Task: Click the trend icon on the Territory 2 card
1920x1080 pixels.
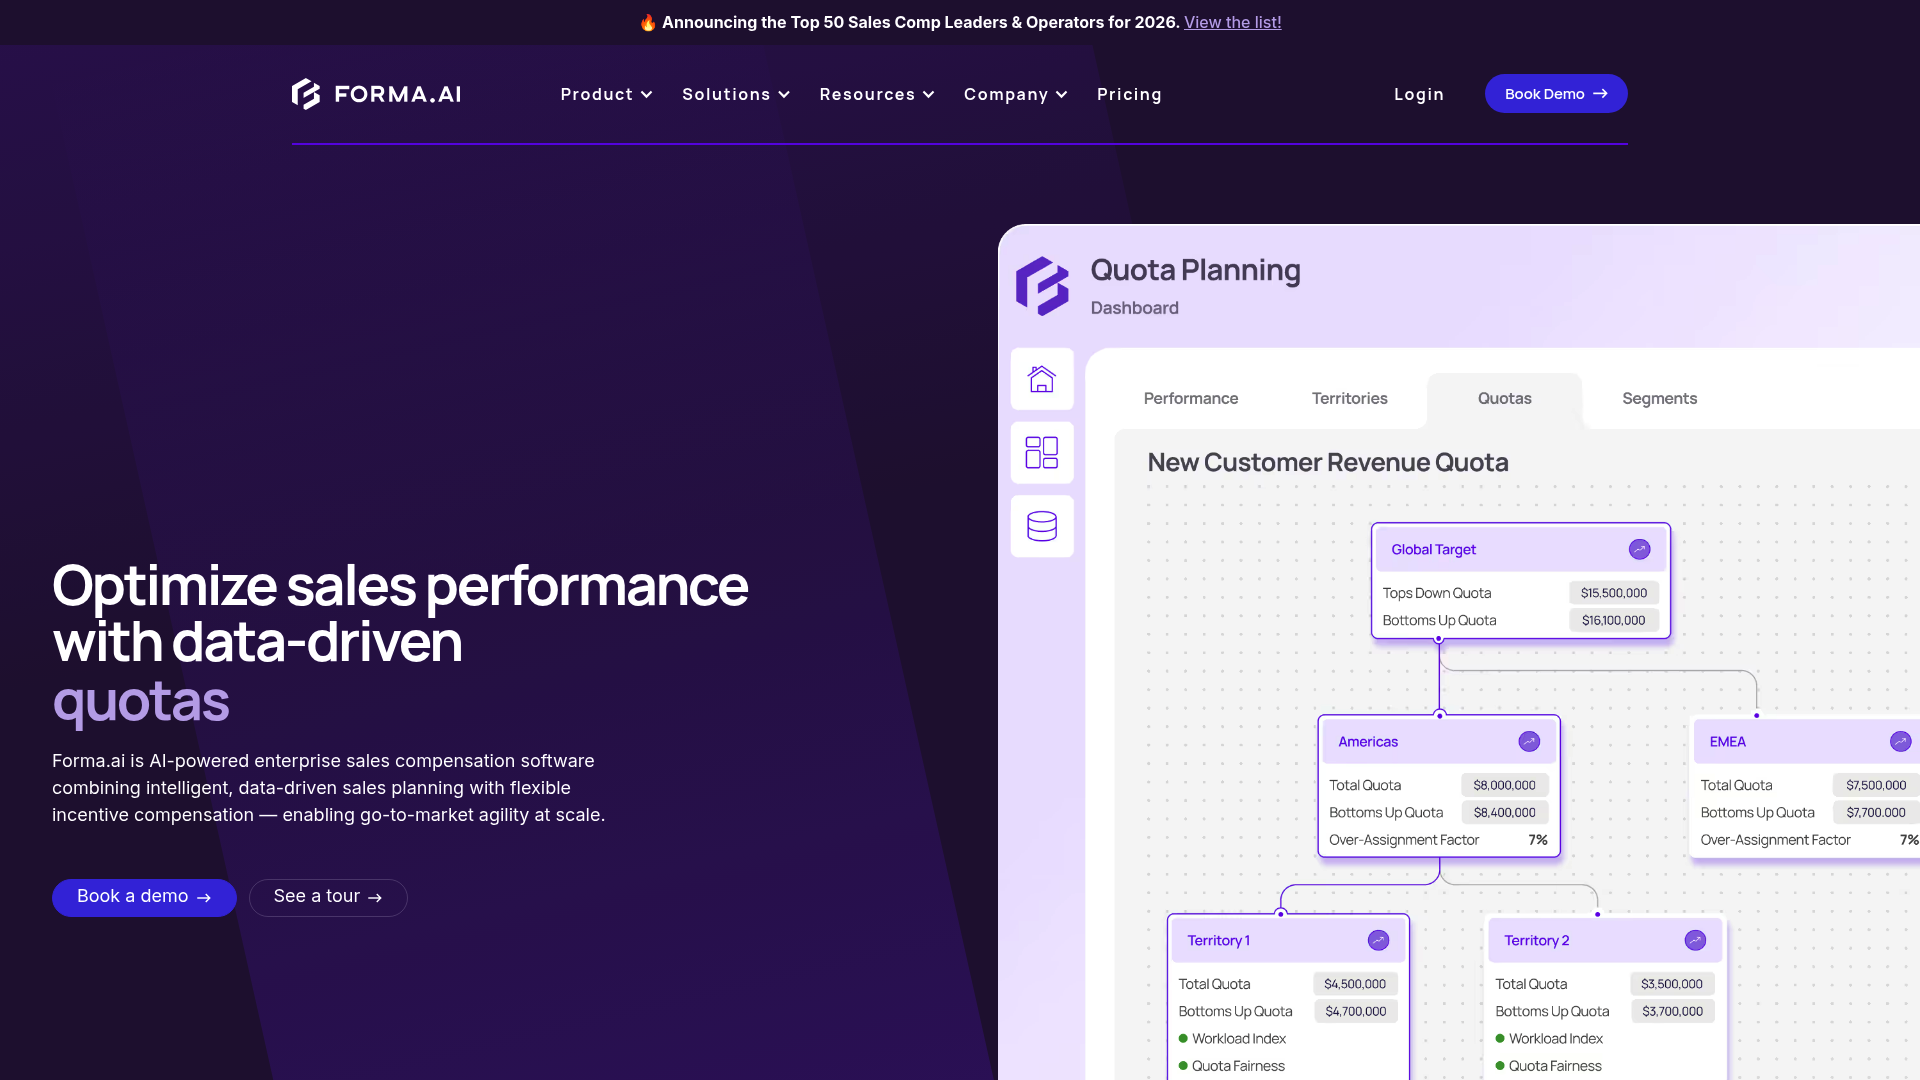Action: pos(1695,940)
